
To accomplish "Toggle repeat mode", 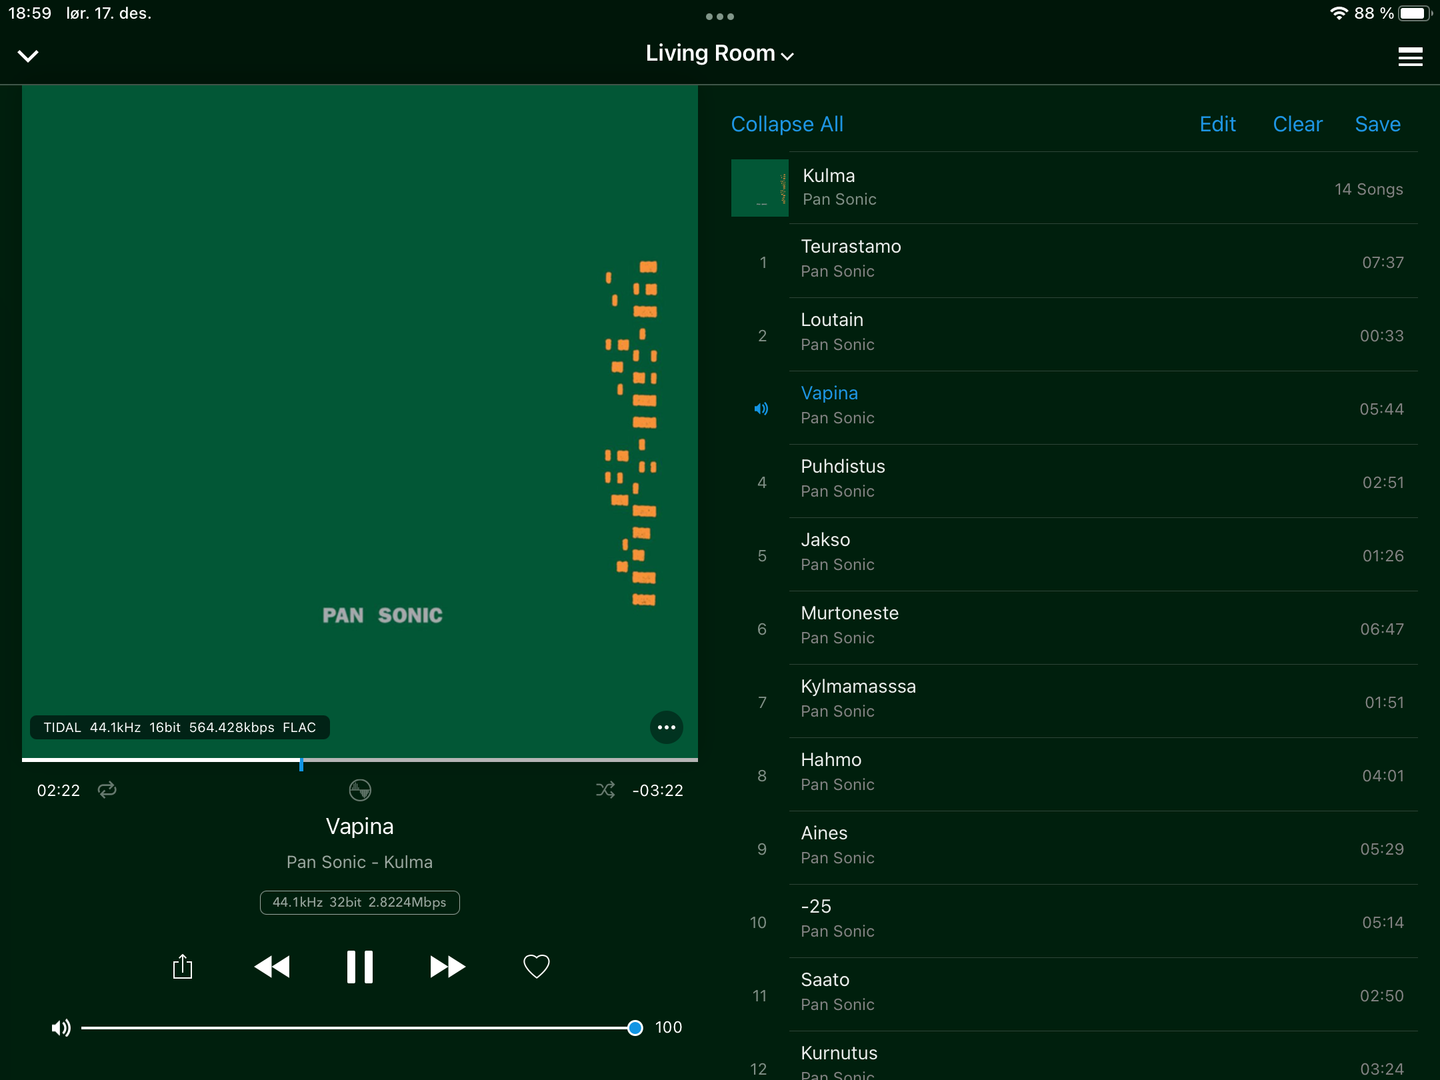I will pos(107,790).
